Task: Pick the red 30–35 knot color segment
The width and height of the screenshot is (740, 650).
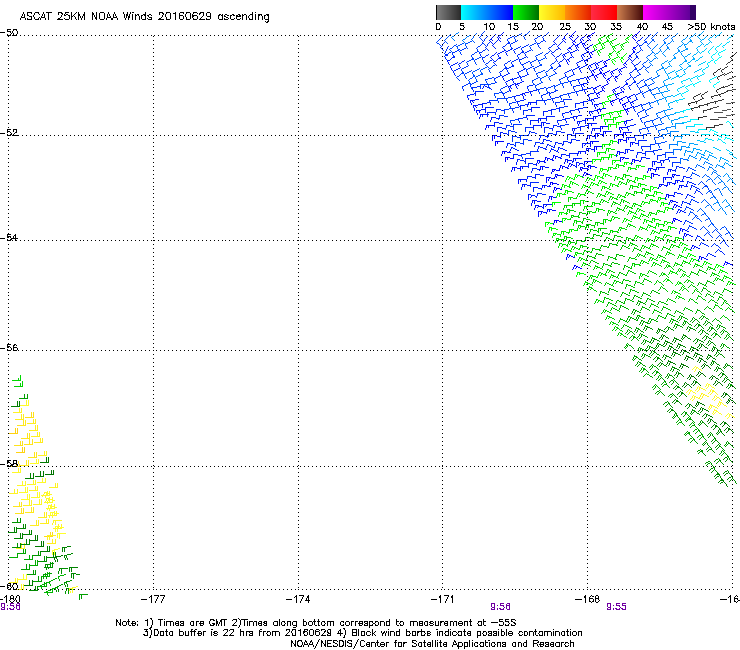Action: (x=604, y=12)
